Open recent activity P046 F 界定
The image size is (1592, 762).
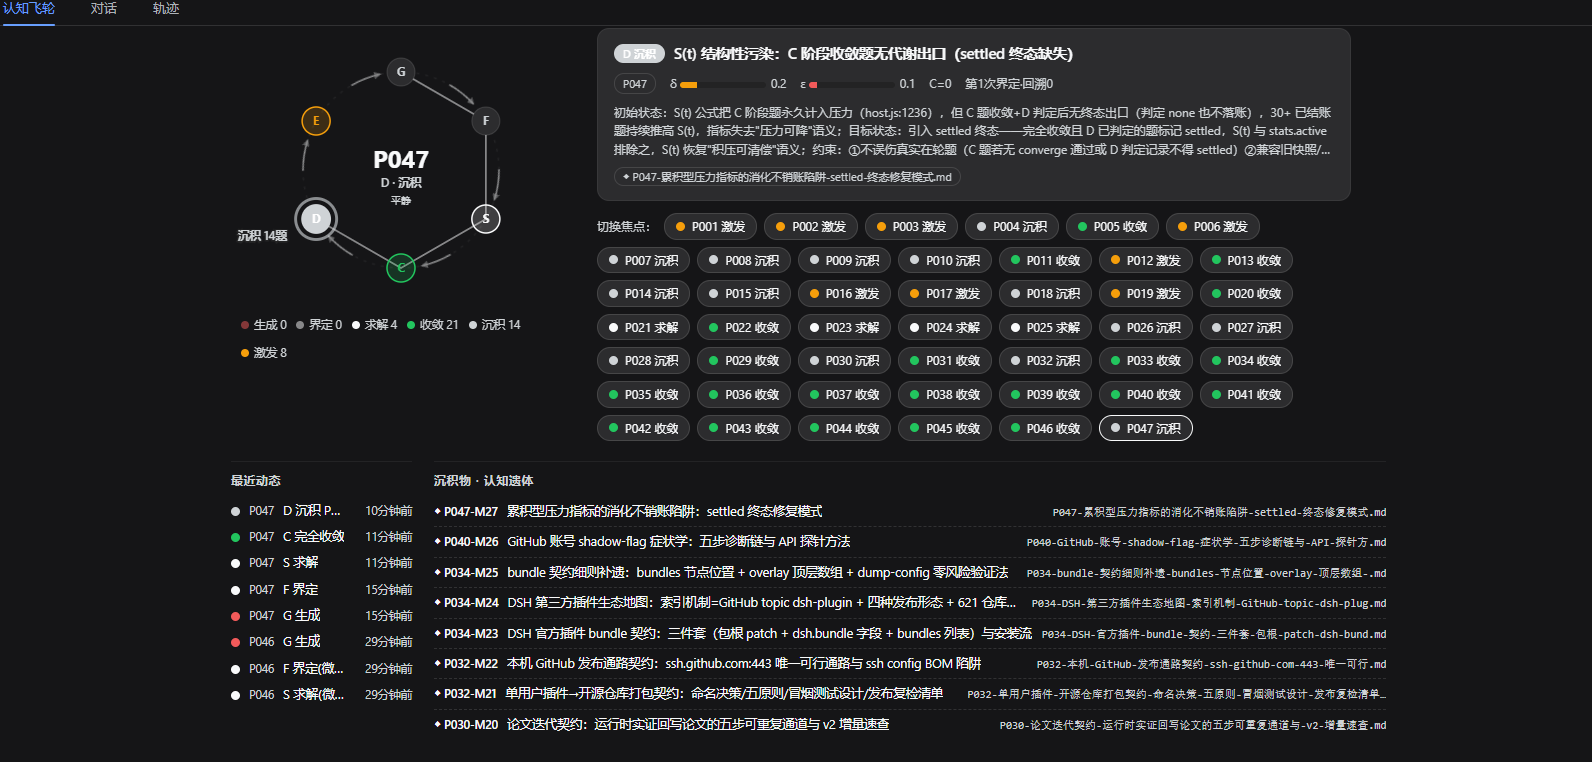[x=321, y=669]
